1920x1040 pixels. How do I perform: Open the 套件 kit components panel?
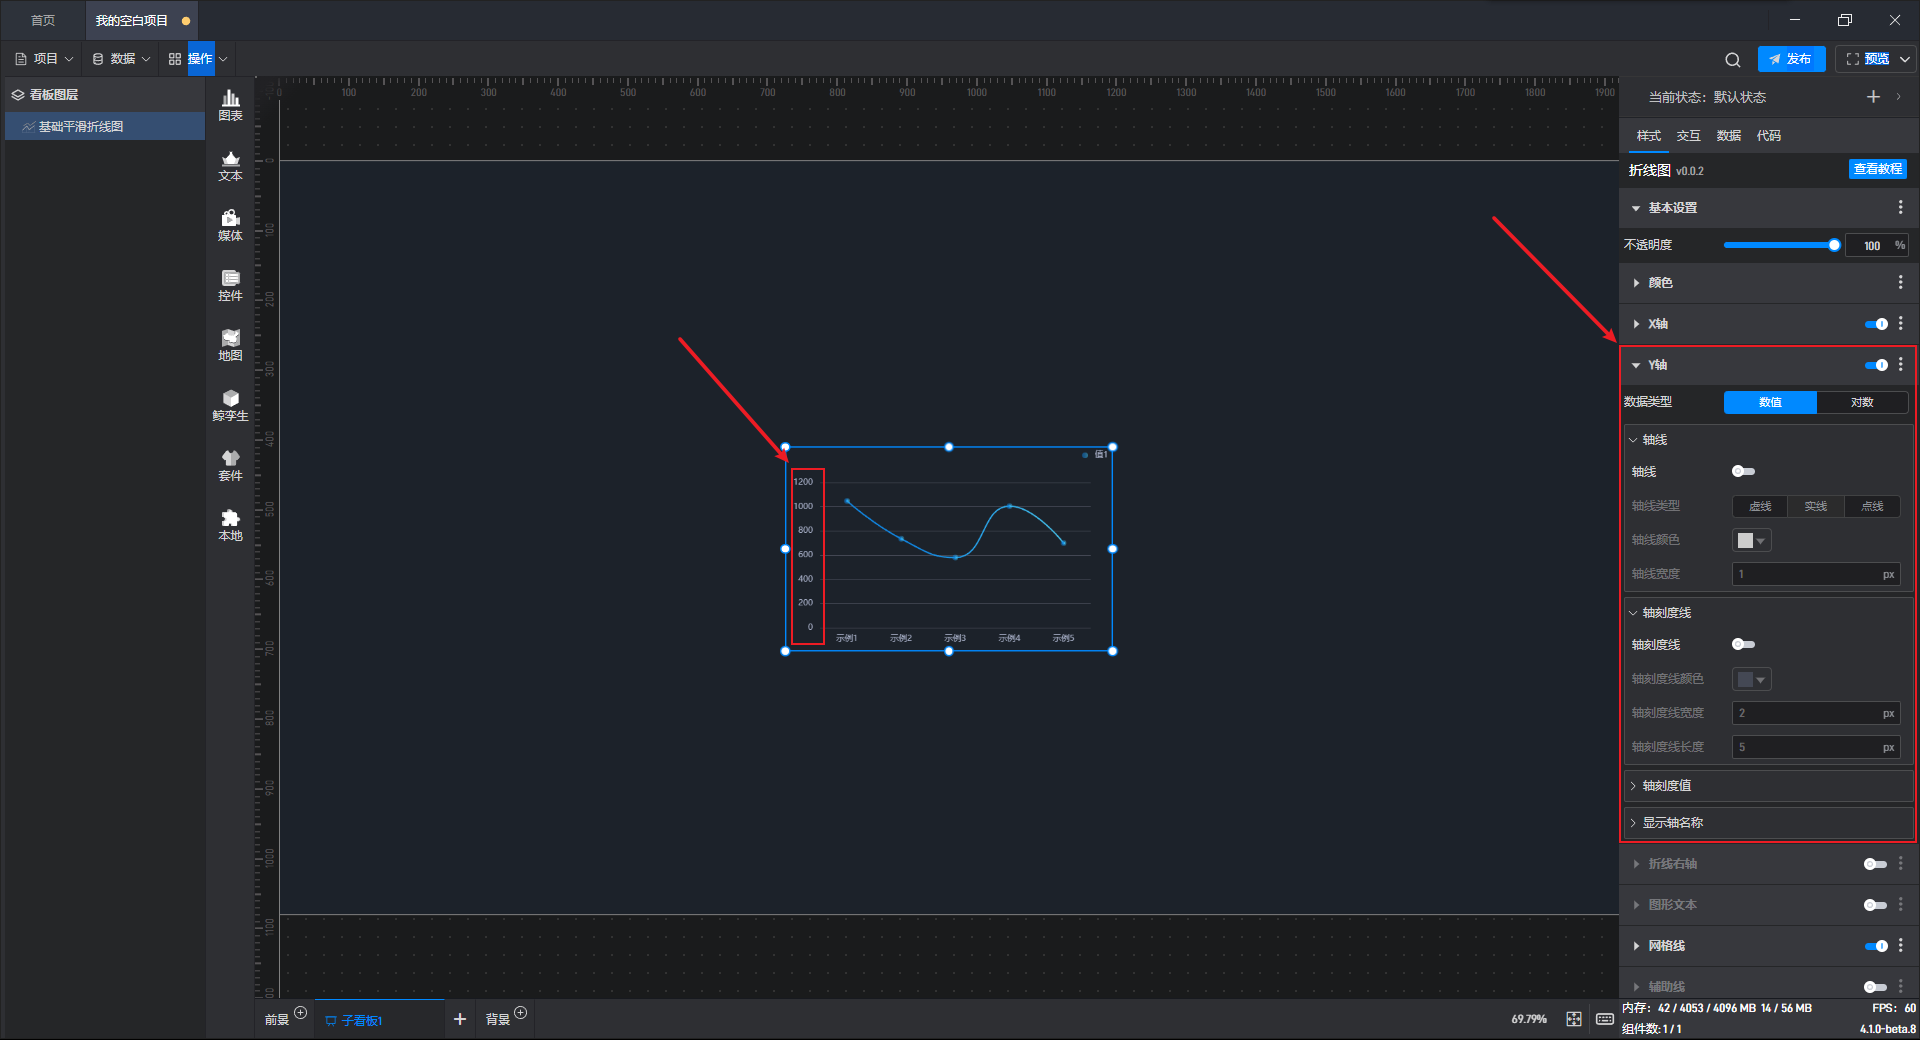(x=230, y=465)
